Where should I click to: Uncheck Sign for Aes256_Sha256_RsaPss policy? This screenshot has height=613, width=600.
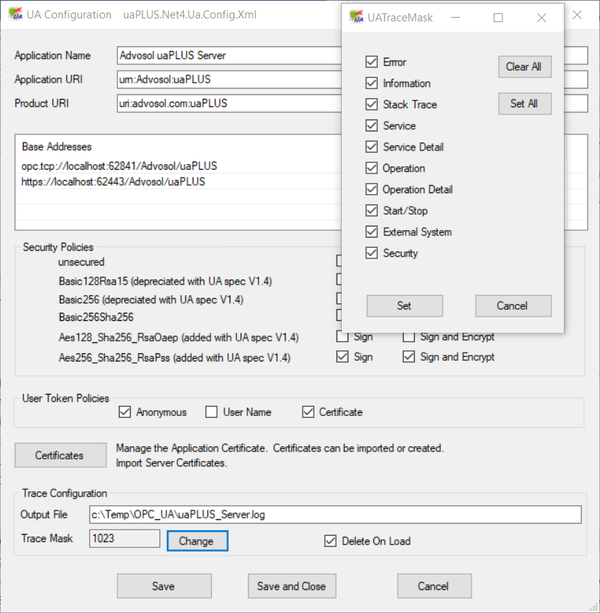tap(342, 357)
